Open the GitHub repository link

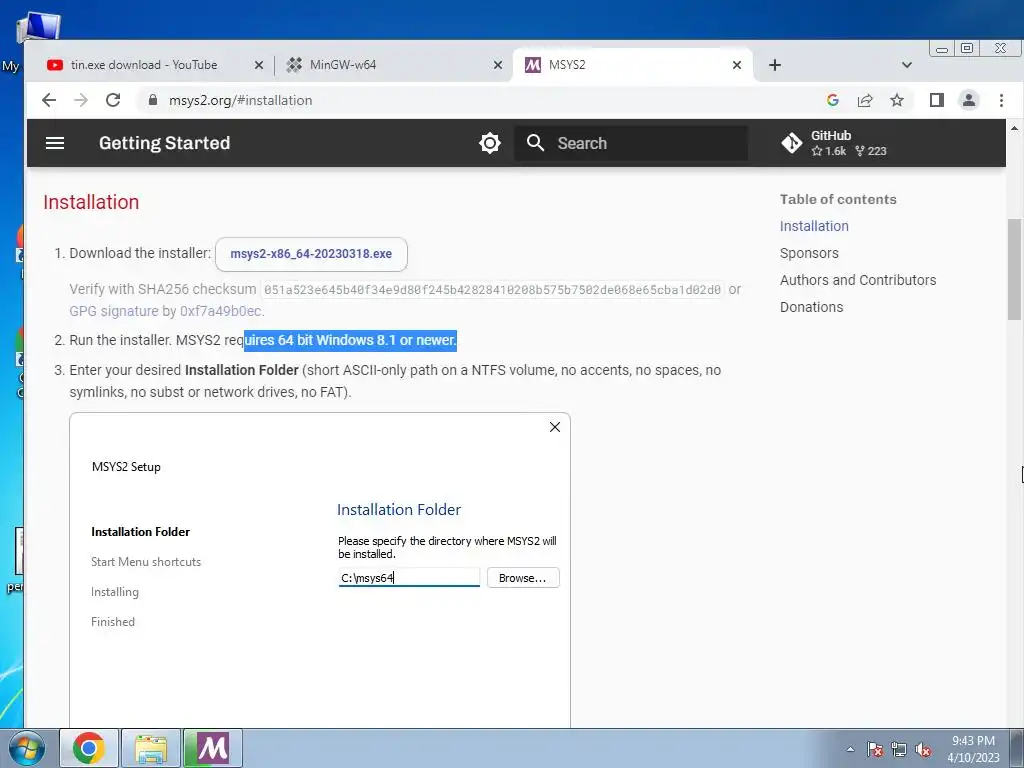[x=835, y=143]
